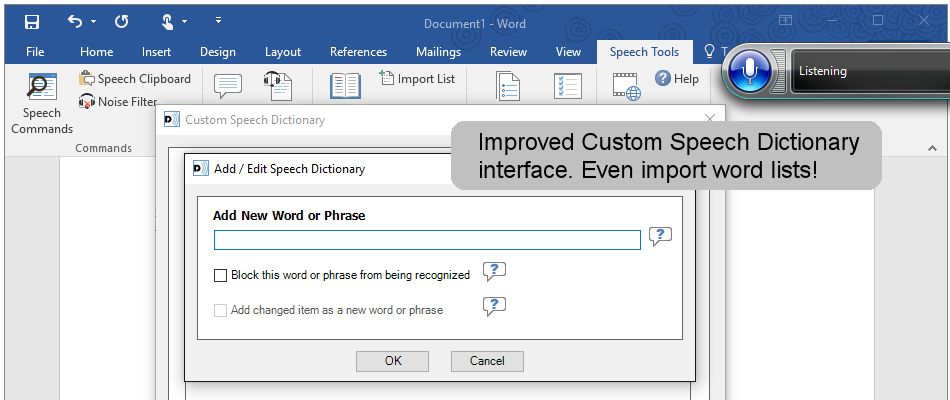Collapse the ribbon with the chevron
Screen dimensions: 950x400
pyautogui.click(x=932, y=148)
